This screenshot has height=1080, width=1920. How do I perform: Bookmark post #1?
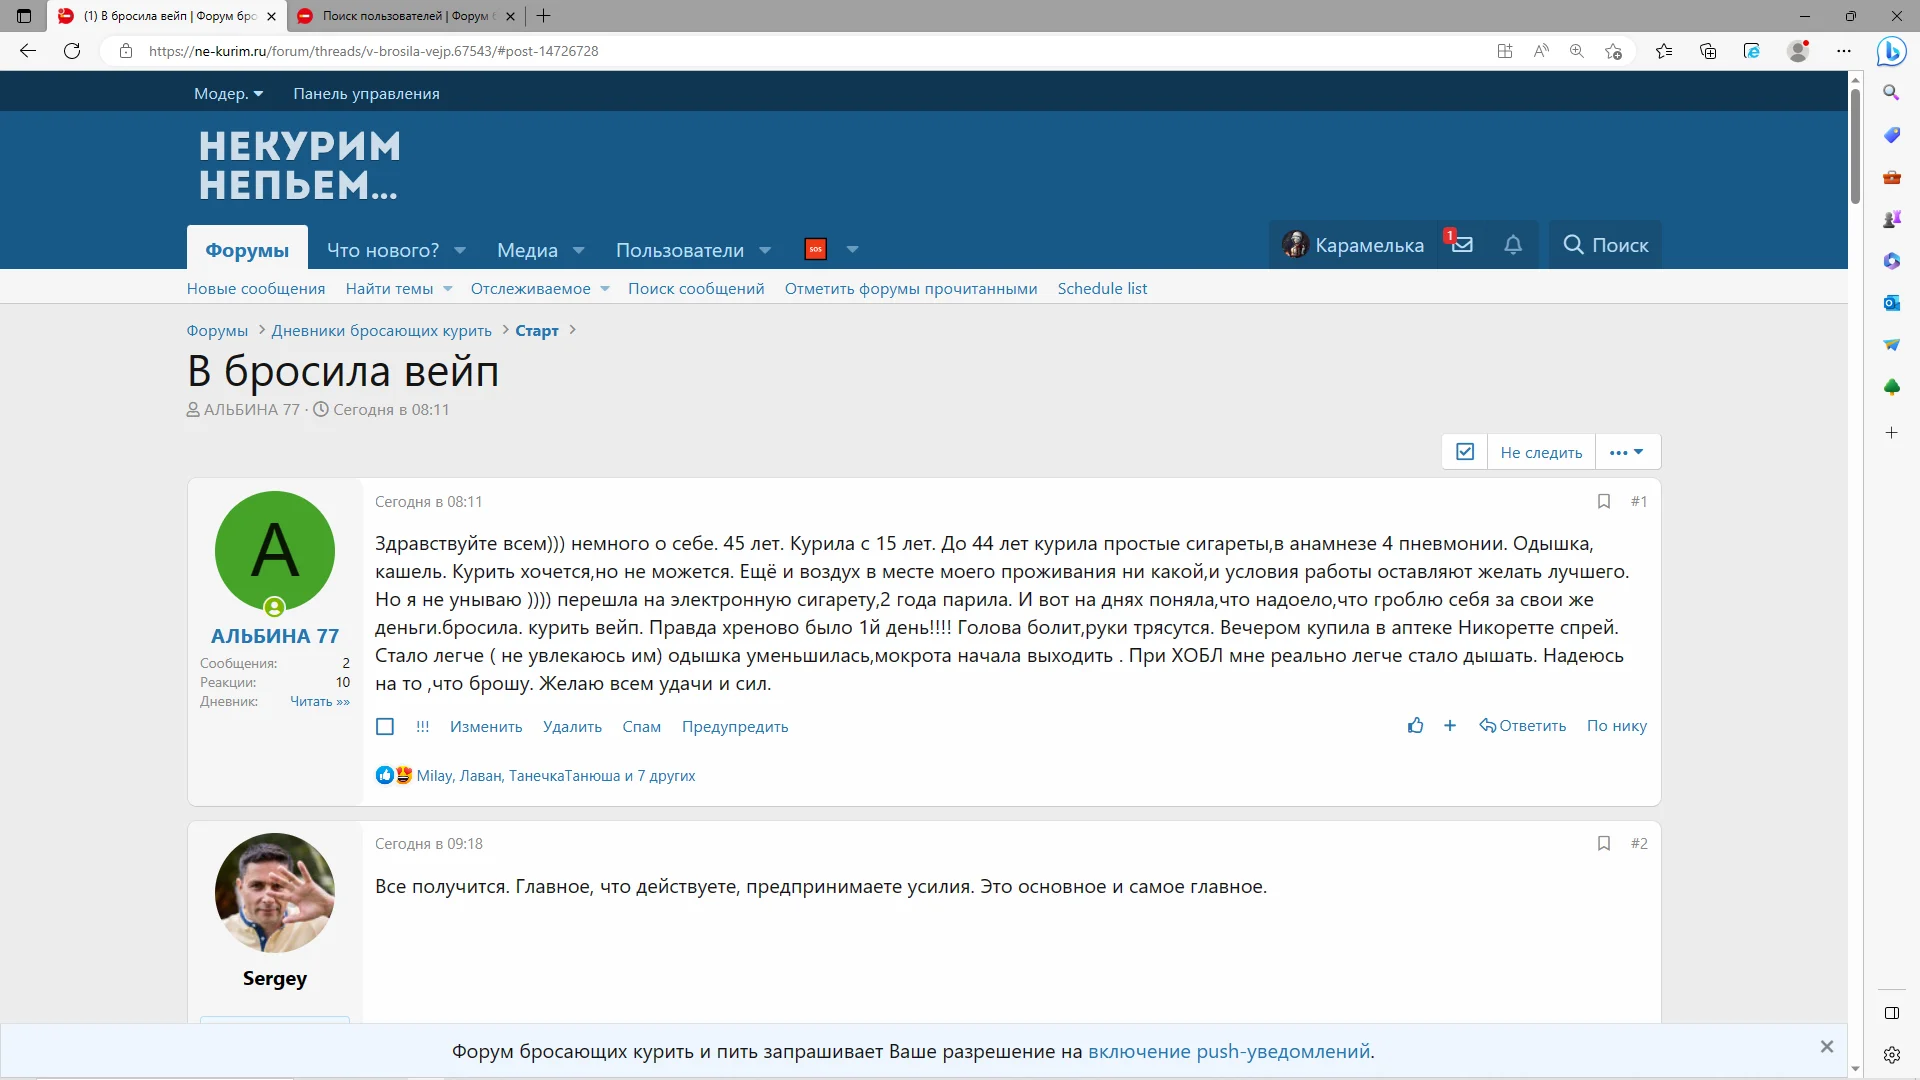click(1604, 501)
